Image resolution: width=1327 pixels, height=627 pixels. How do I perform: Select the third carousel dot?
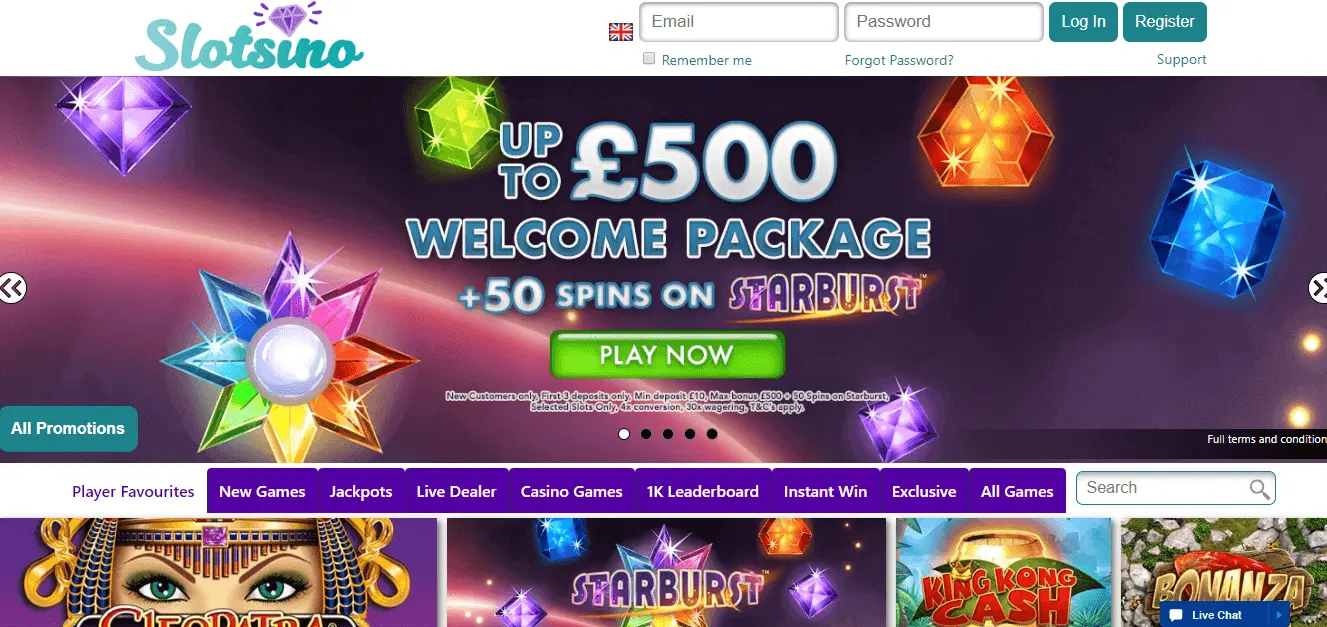[x=668, y=434]
